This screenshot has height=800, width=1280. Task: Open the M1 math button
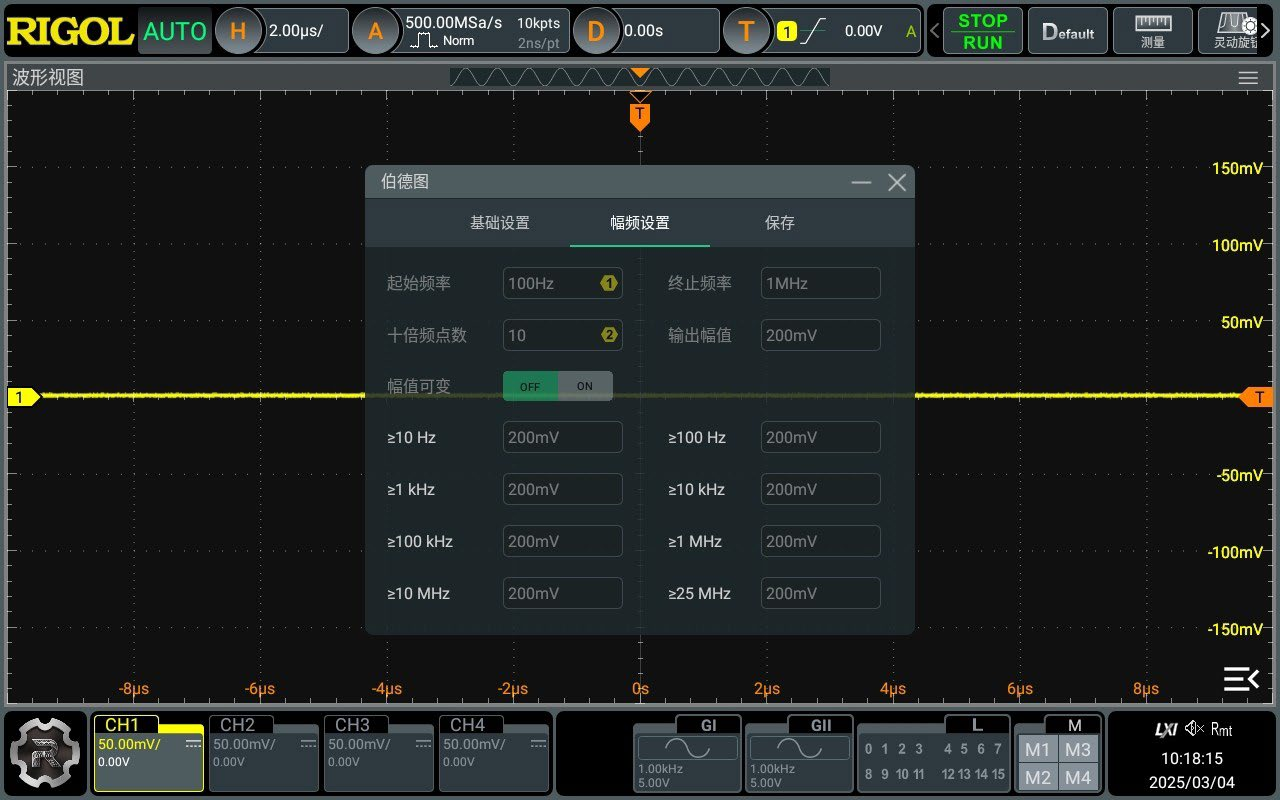(x=1037, y=749)
